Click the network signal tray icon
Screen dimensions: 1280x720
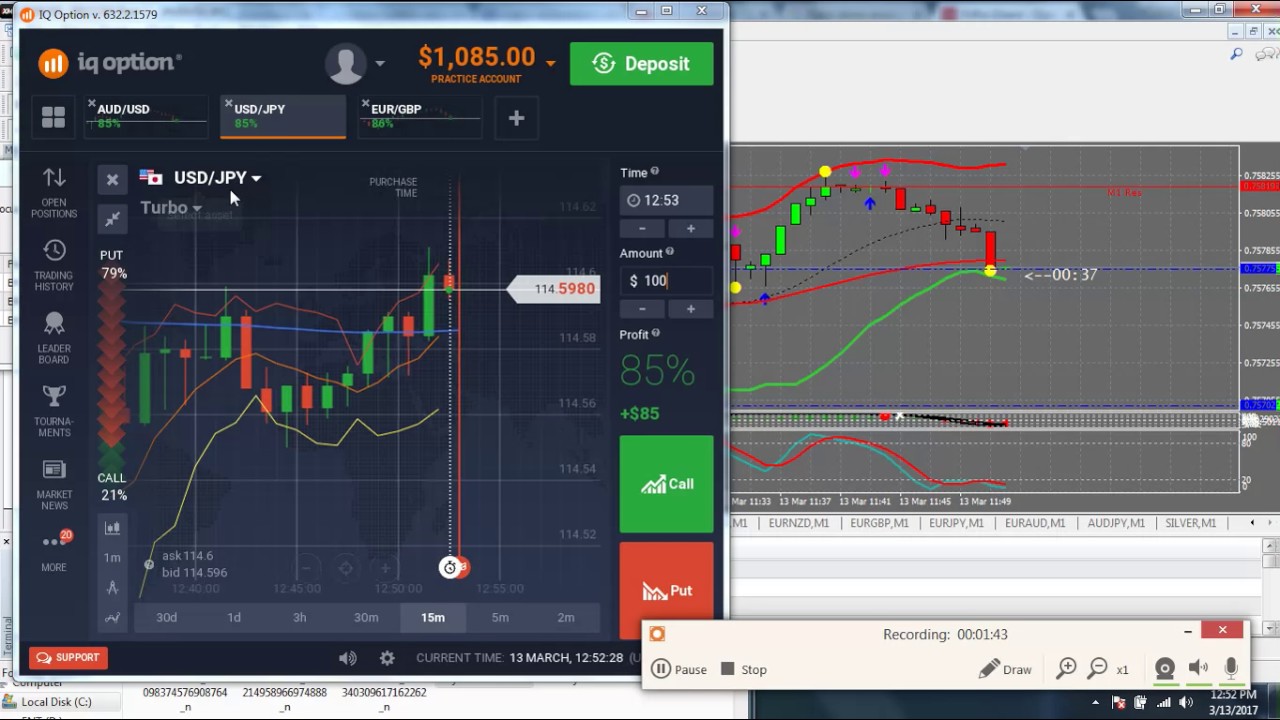pos(1163,702)
